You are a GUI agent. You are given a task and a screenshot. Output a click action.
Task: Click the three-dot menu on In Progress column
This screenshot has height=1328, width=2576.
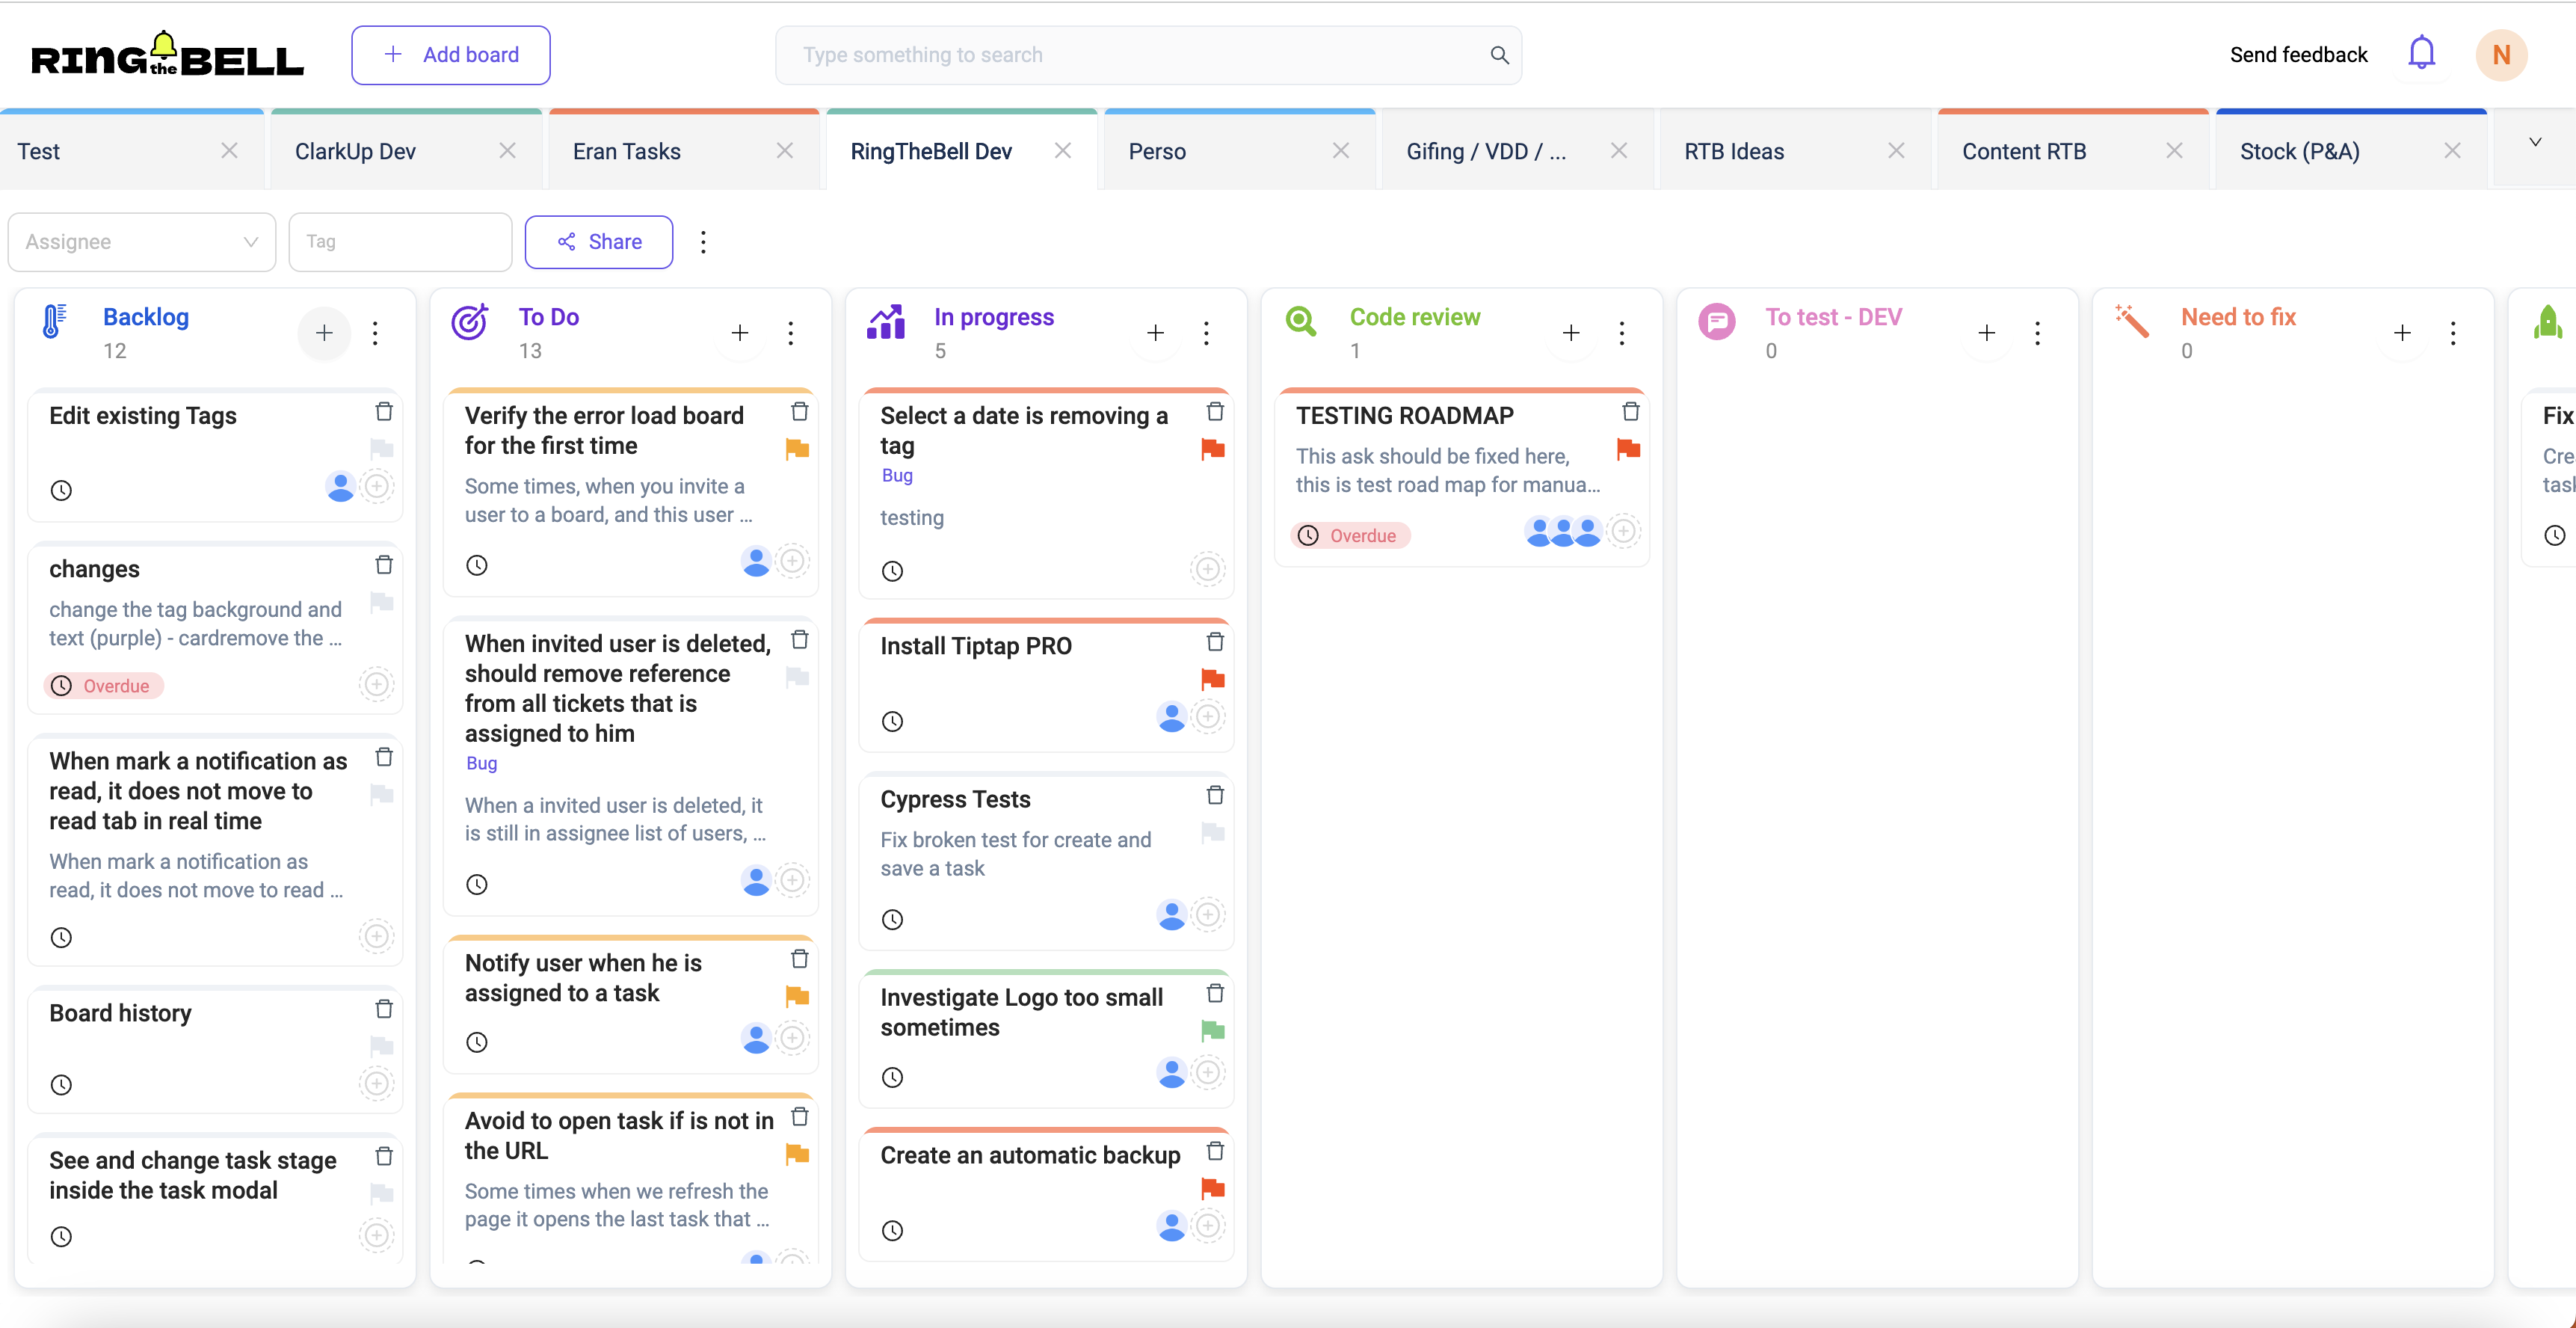pos(1209,332)
